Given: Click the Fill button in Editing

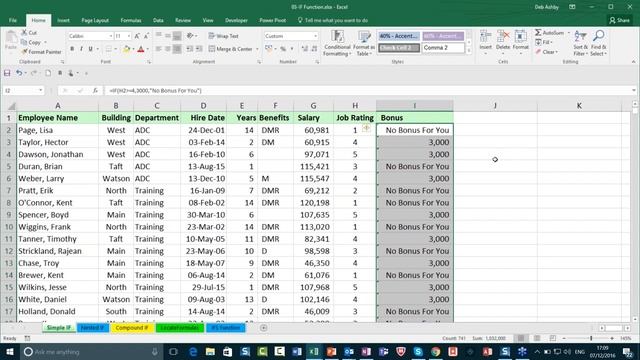Looking at the screenshot, I should pos(543,42).
